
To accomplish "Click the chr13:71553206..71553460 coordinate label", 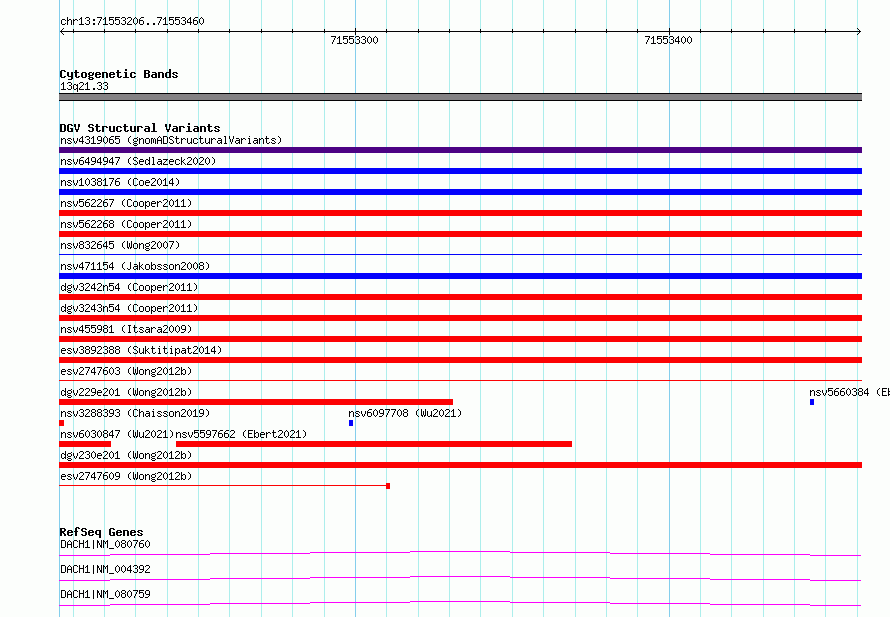I will 132,21.
